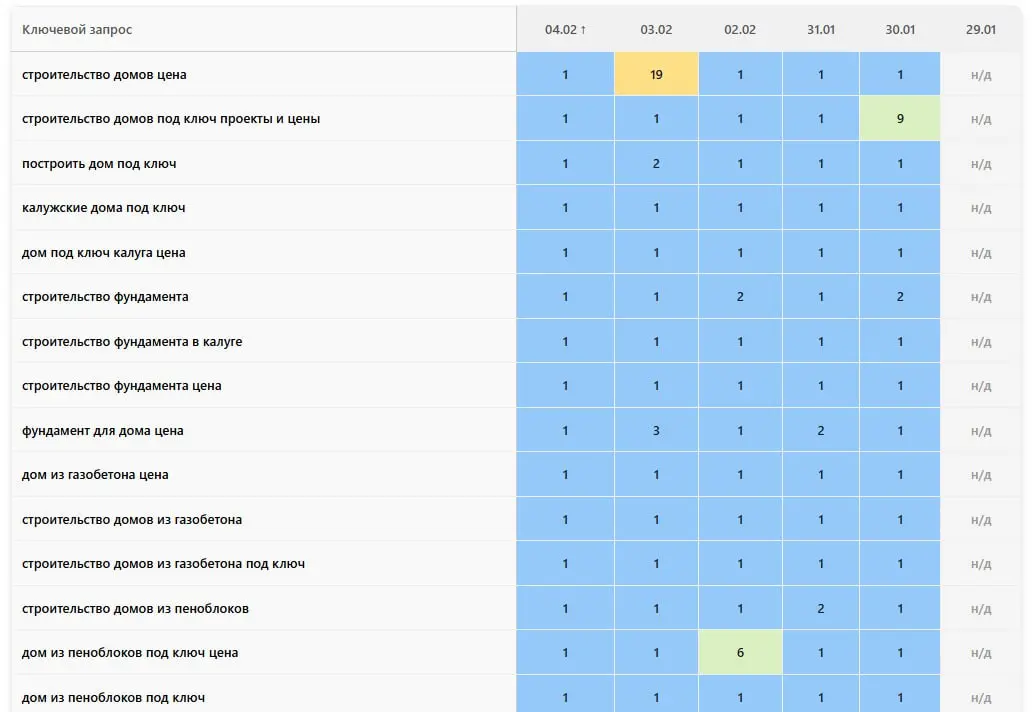Select keyword 'фундамент для дома цена'

pyautogui.click(x=102, y=430)
